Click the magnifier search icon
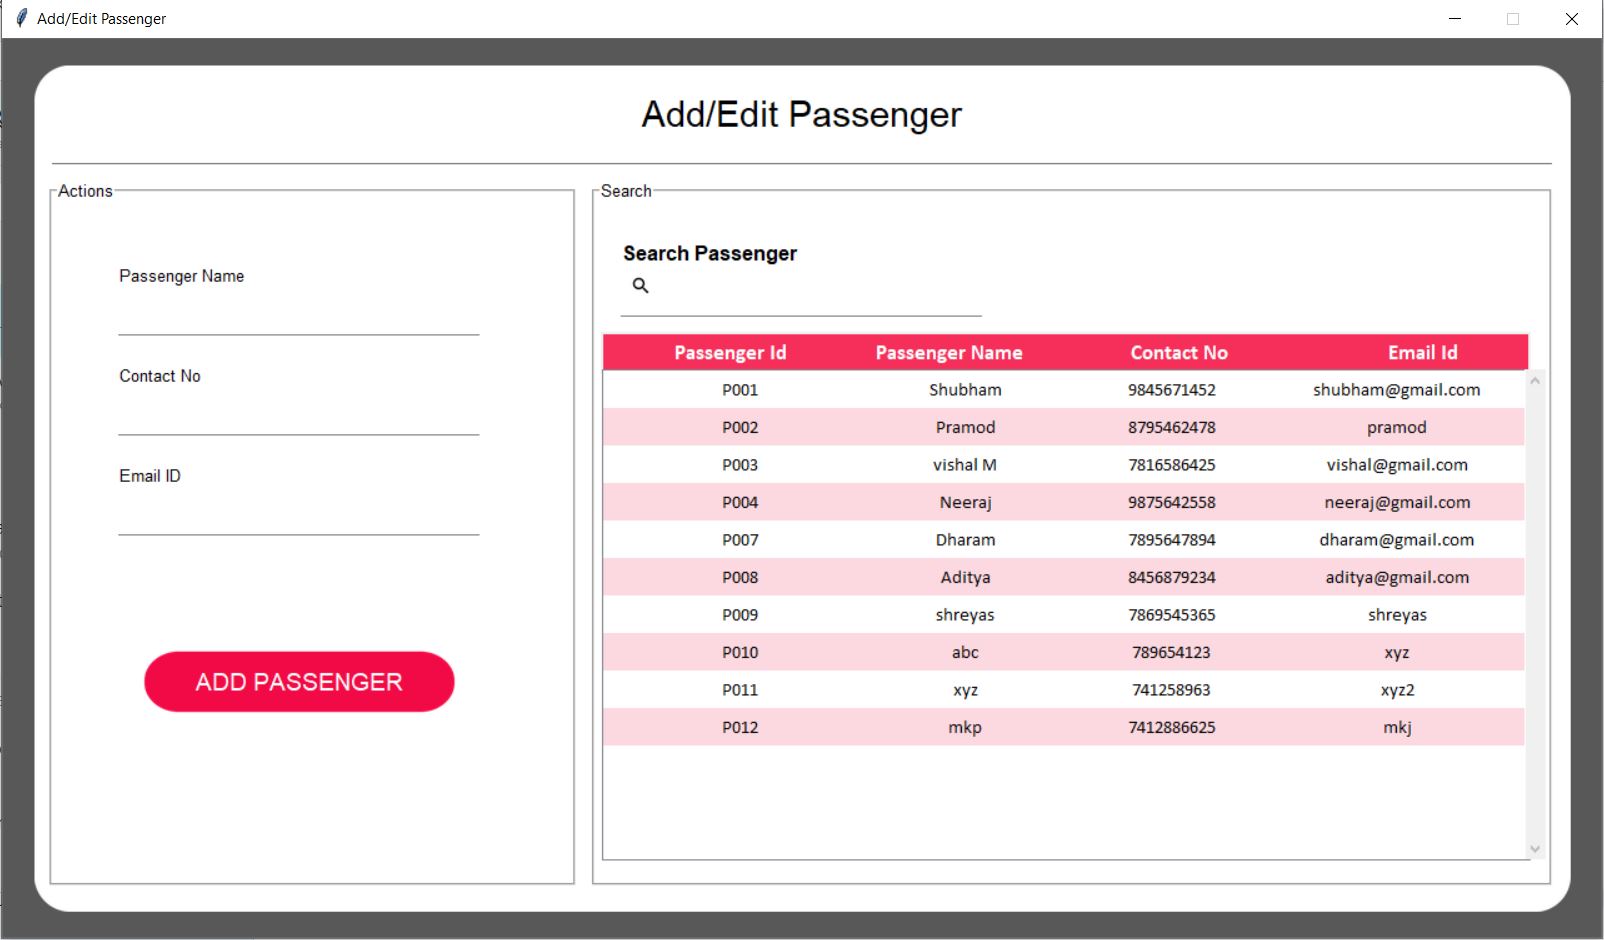The height and width of the screenshot is (940, 1604). (x=640, y=286)
